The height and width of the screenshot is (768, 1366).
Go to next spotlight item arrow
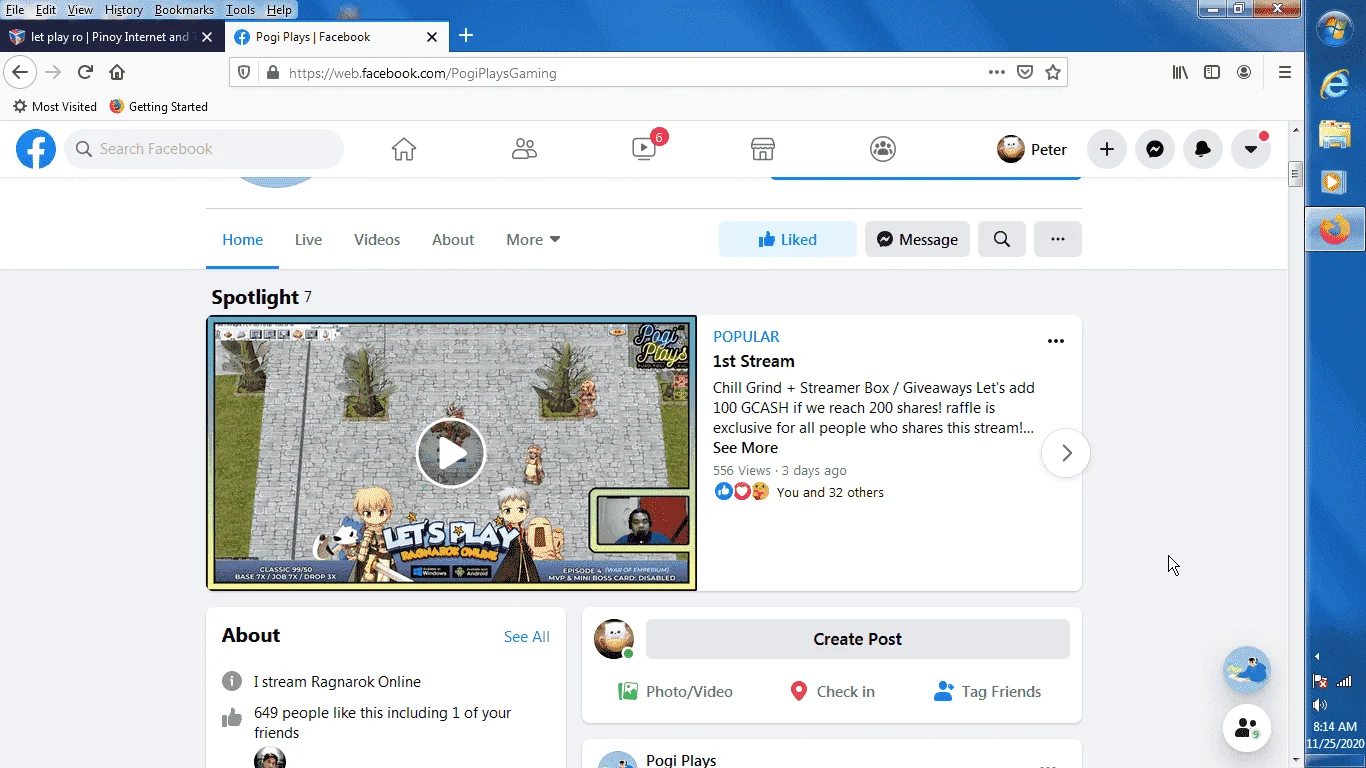pos(1066,453)
